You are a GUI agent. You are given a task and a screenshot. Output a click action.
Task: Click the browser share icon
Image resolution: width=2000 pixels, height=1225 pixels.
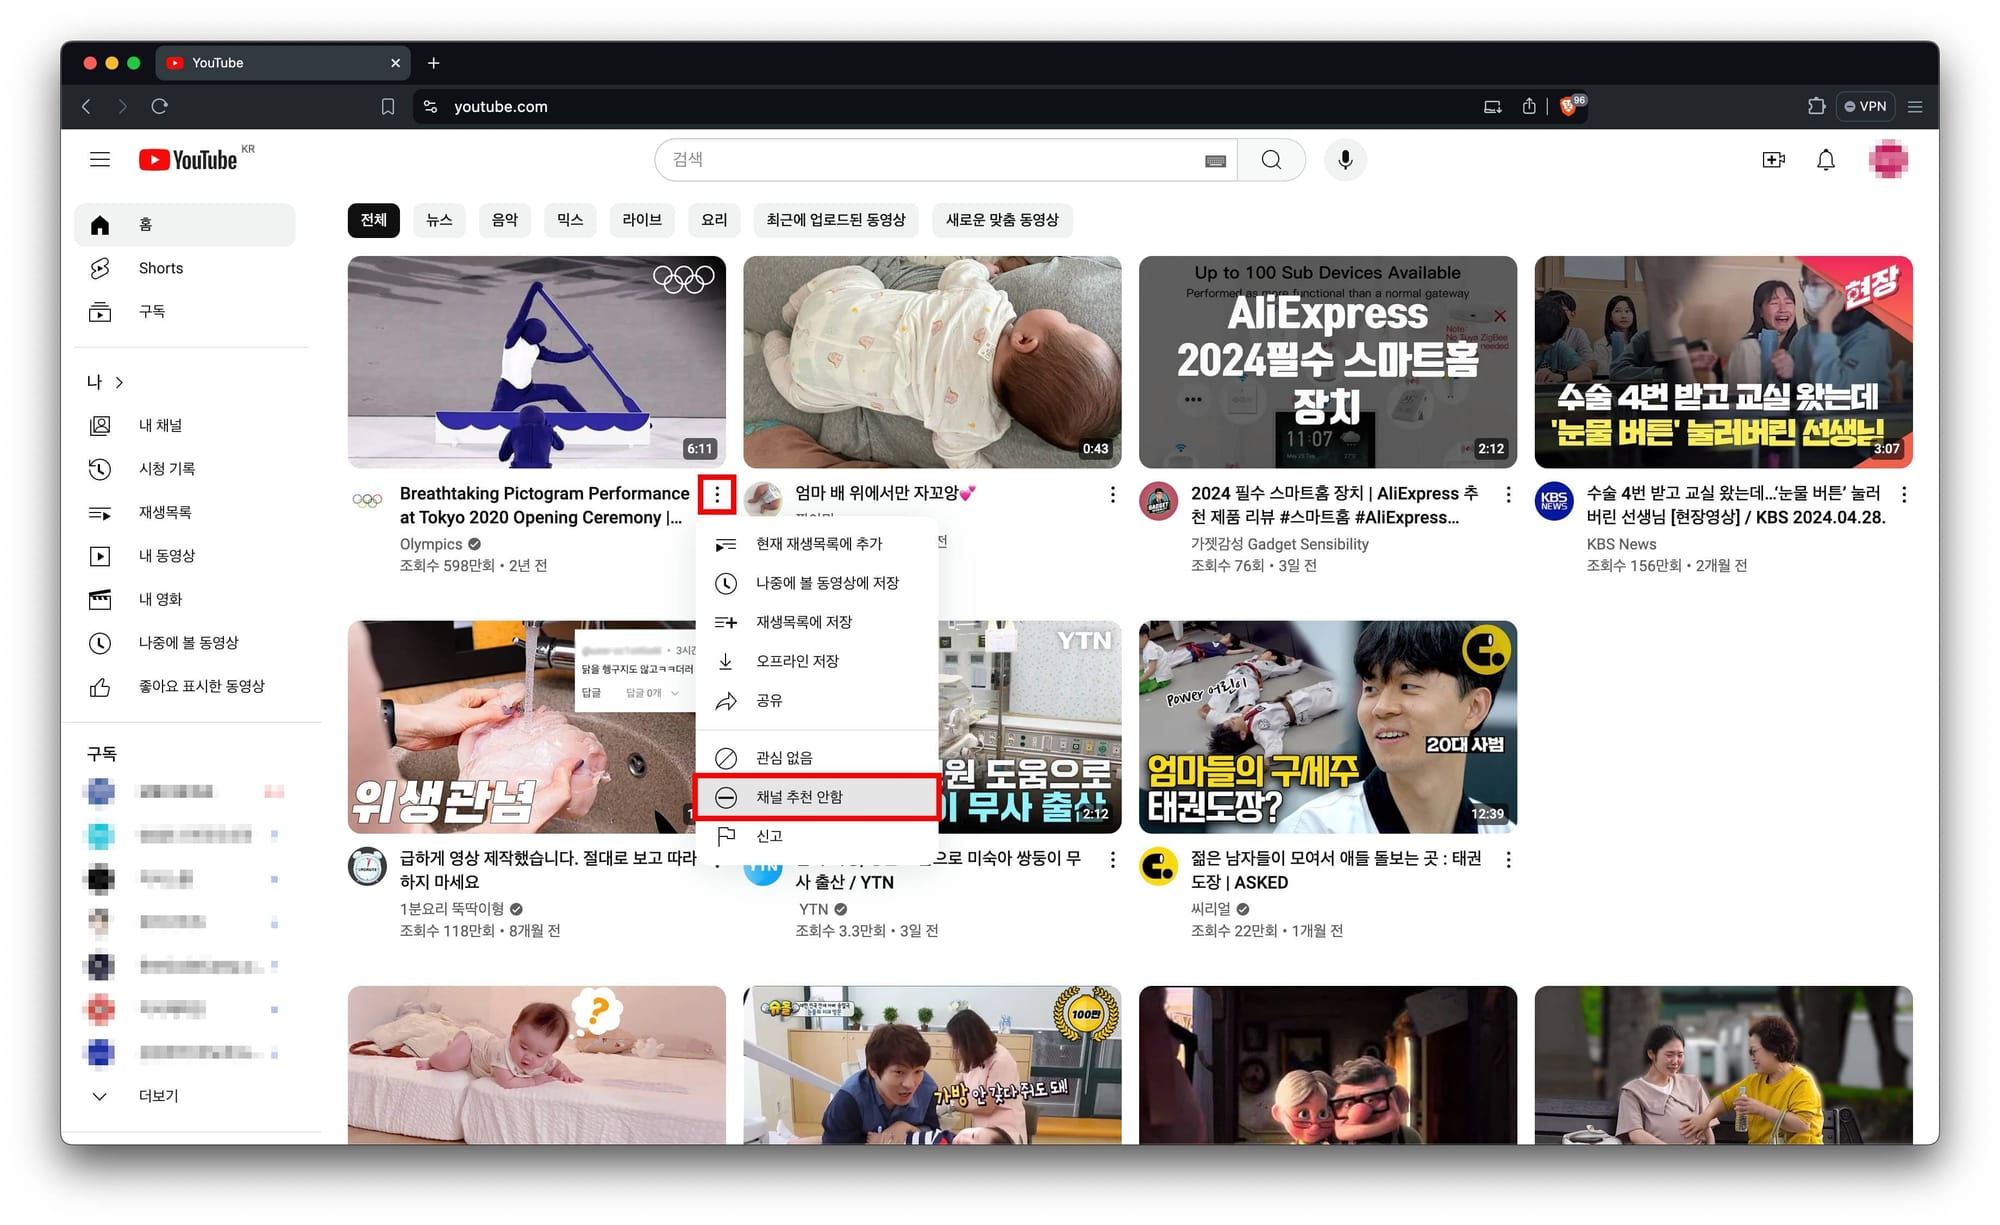(x=1529, y=106)
